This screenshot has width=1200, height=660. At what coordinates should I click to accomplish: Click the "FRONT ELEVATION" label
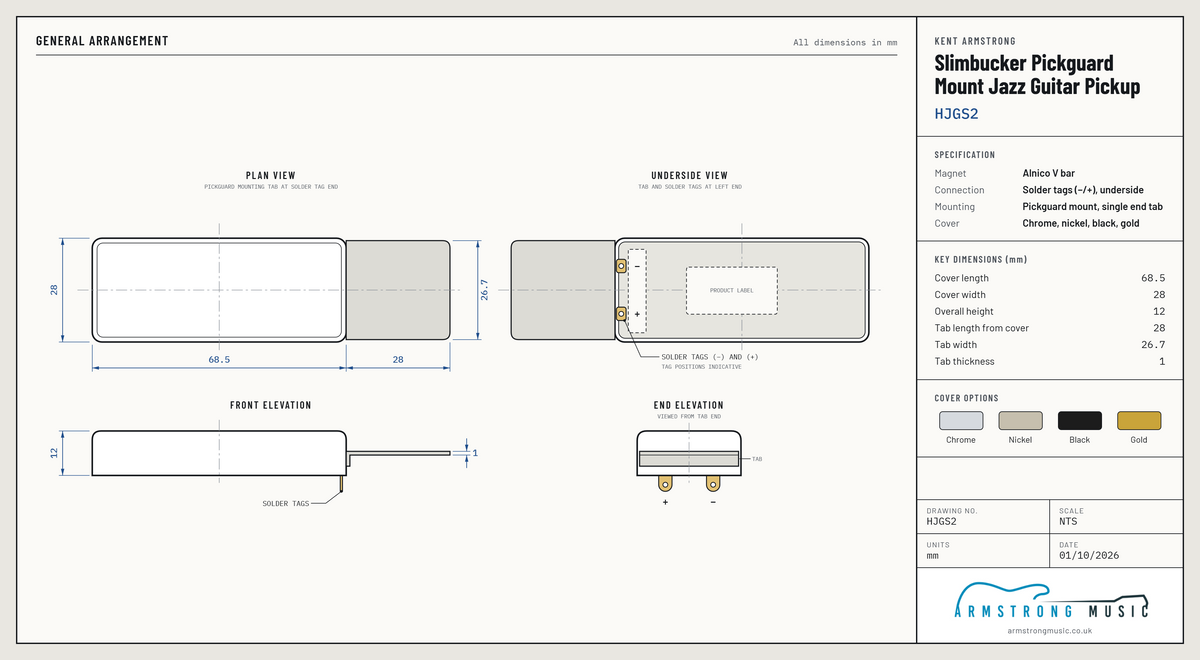tap(271, 405)
